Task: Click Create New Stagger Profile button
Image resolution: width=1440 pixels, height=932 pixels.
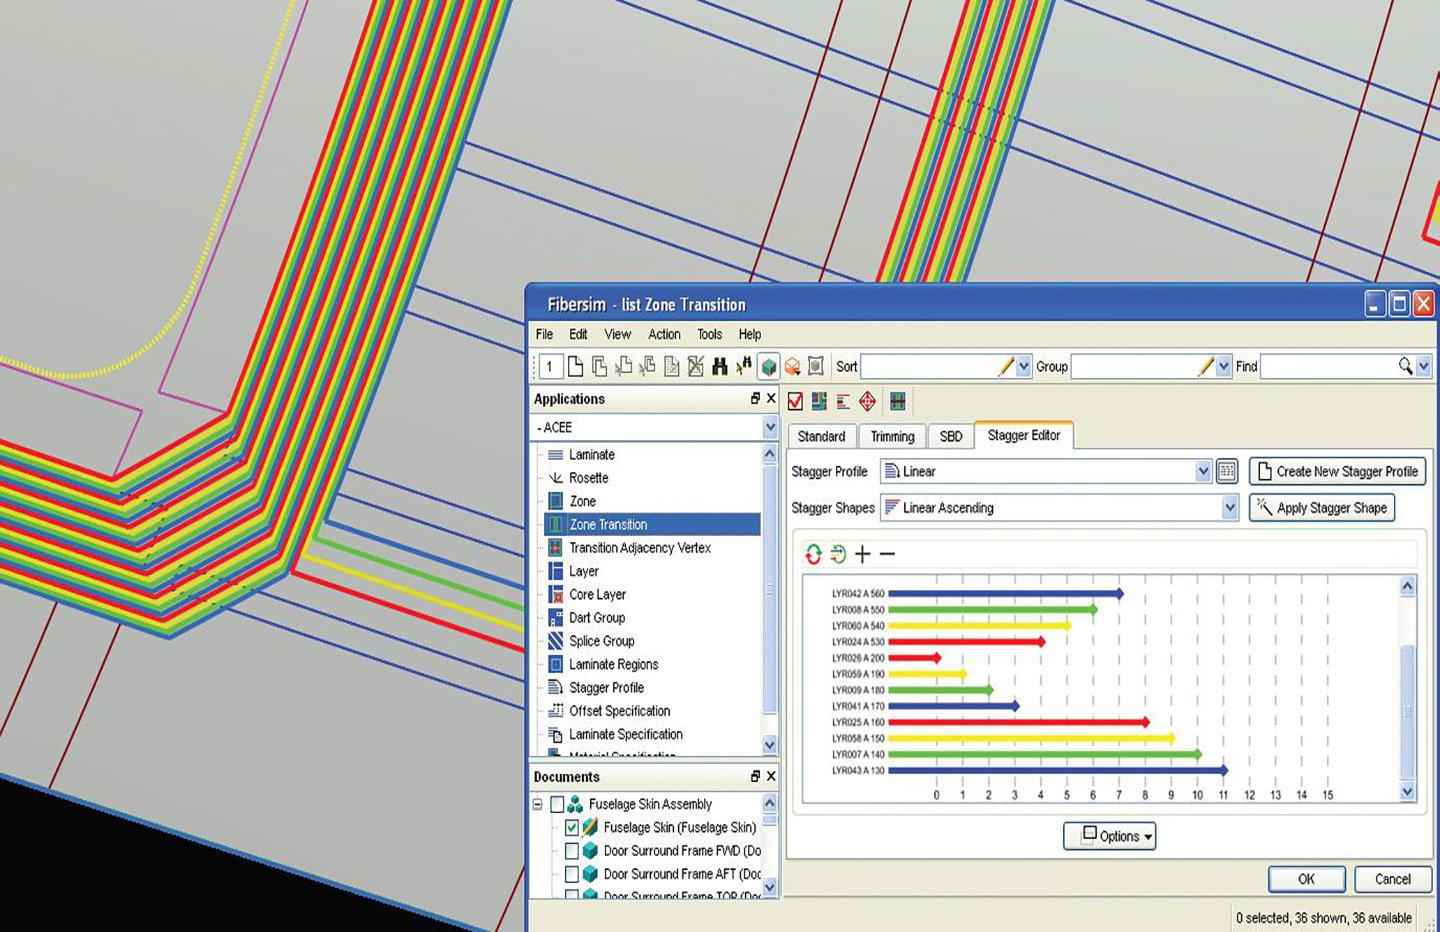Action: [1337, 471]
